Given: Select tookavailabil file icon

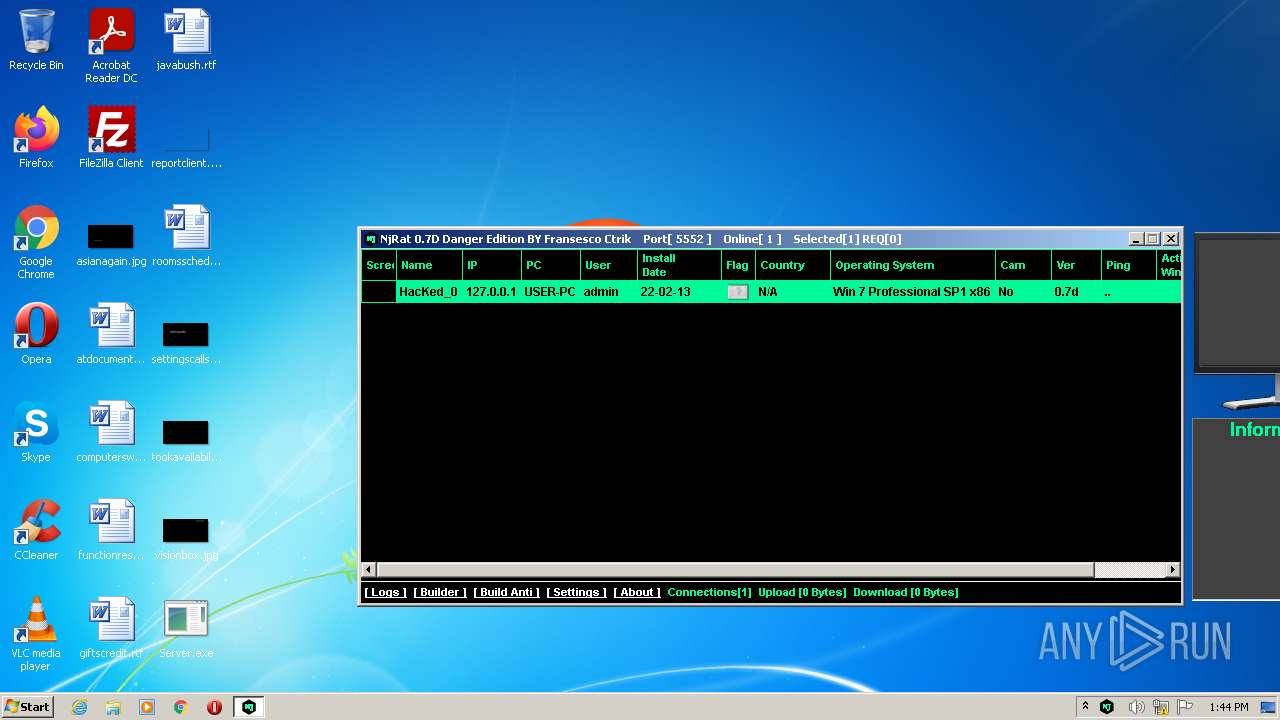Looking at the screenshot, I should pyautogui.click(x=186, y=440).
